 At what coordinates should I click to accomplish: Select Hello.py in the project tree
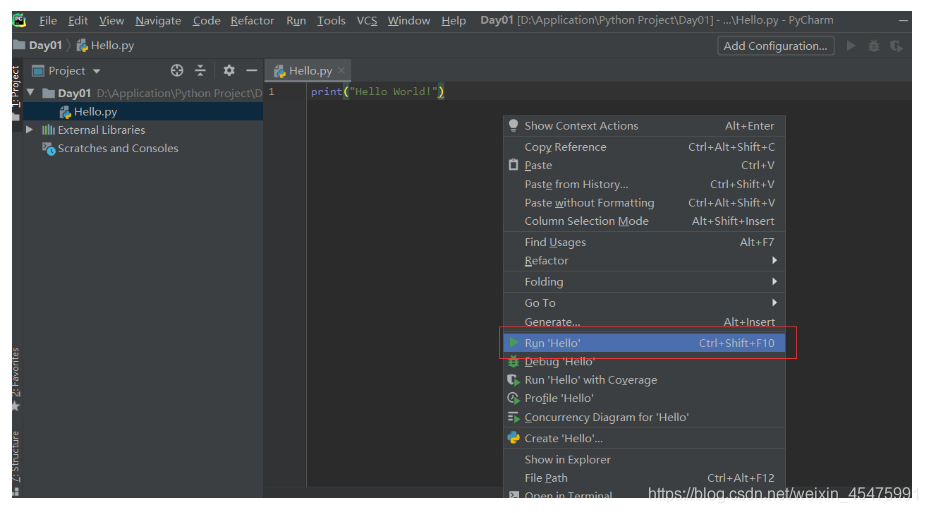click(x=143, y=112)
